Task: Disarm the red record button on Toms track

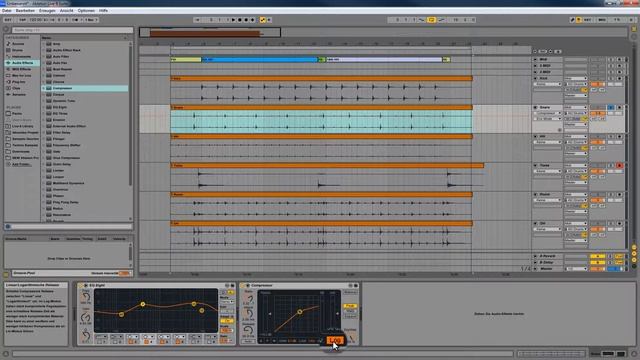Action: (620, 166)
